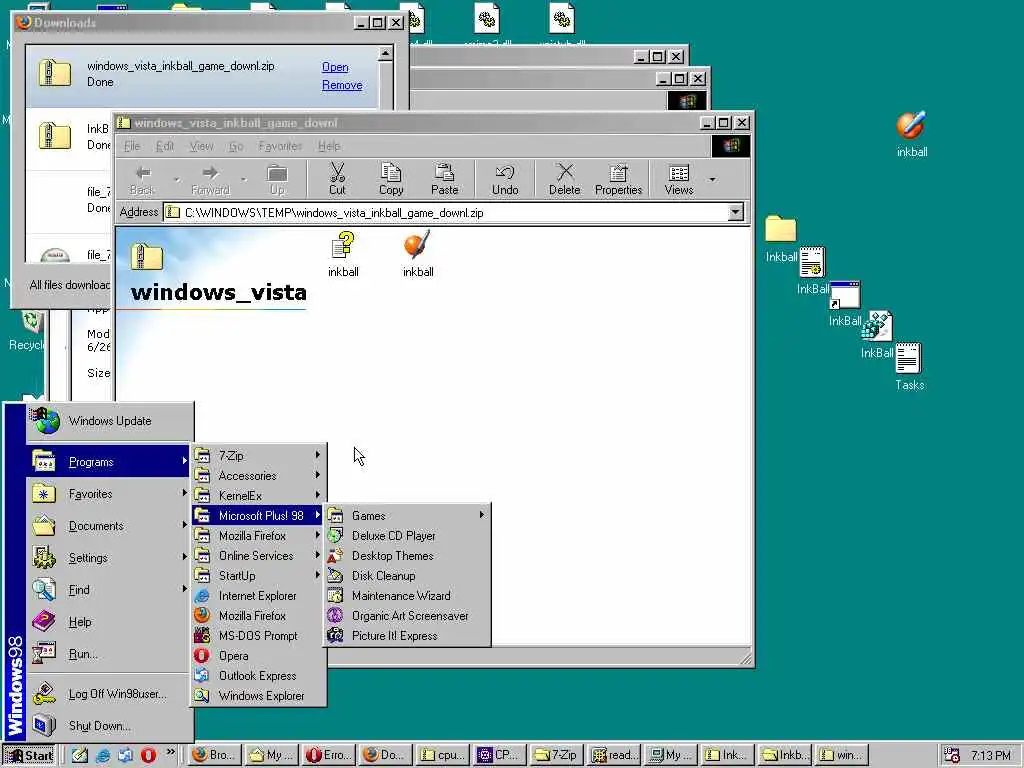Select the inkball application icon in zip
Viewport: 1024px width, 768px height.
click(417, 255)
